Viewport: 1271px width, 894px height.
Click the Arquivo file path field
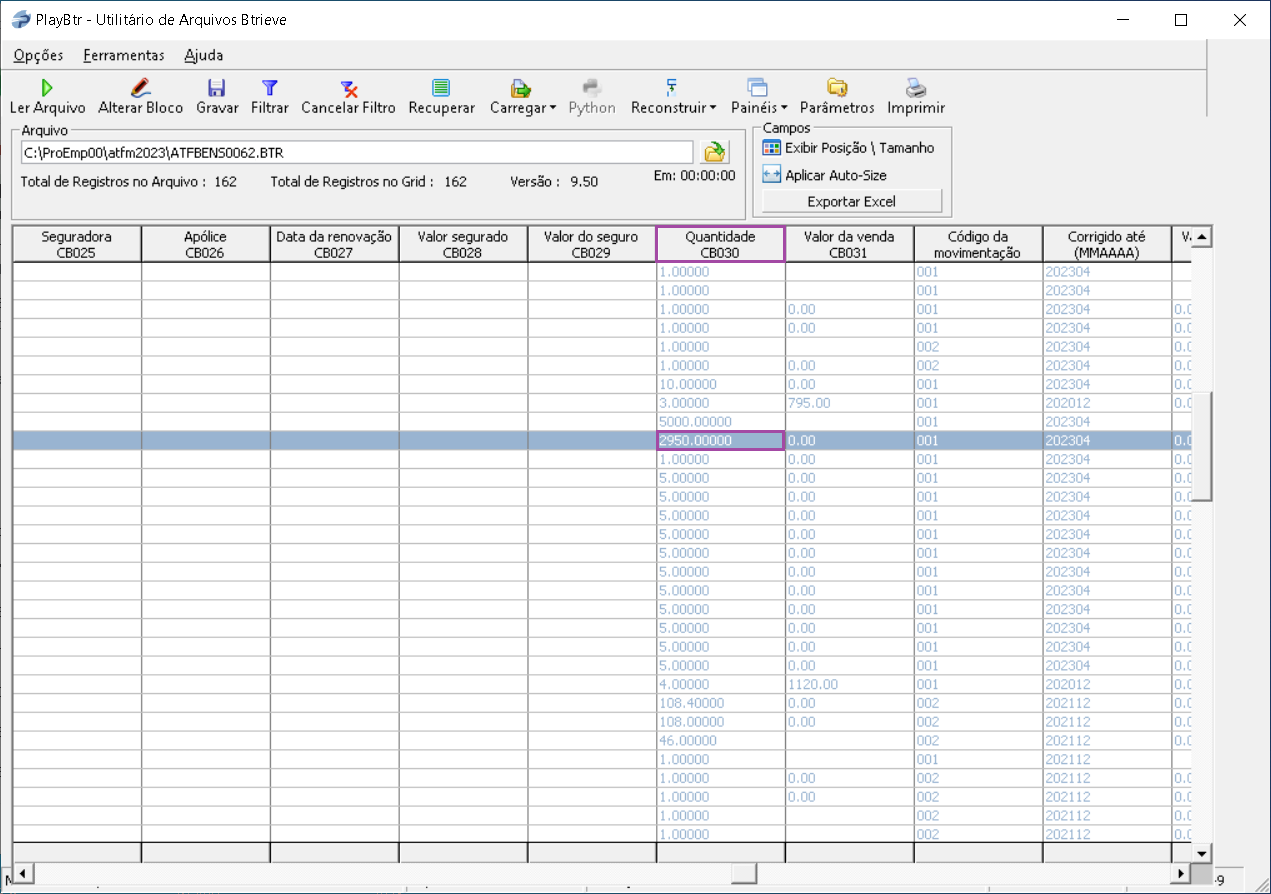(x=356, y=152)
